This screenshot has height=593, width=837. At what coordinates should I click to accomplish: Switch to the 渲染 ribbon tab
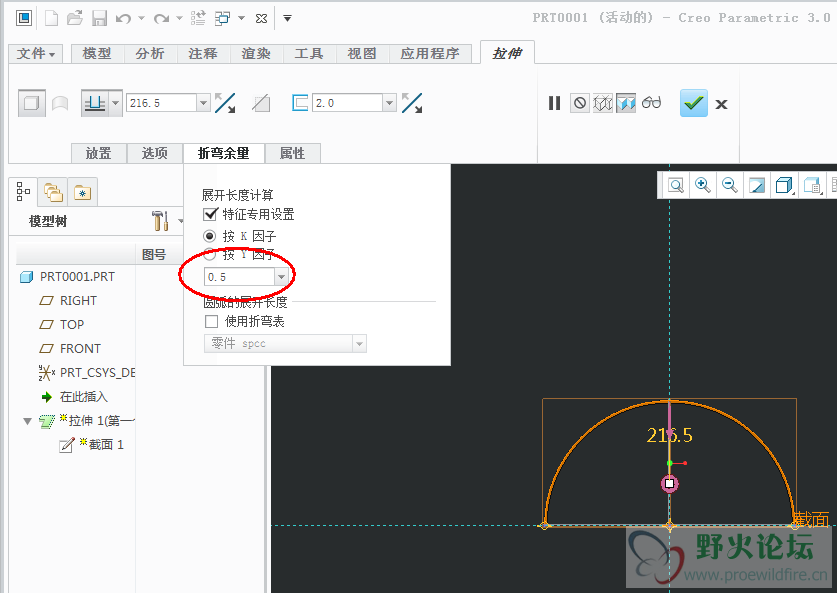[256, 54]
